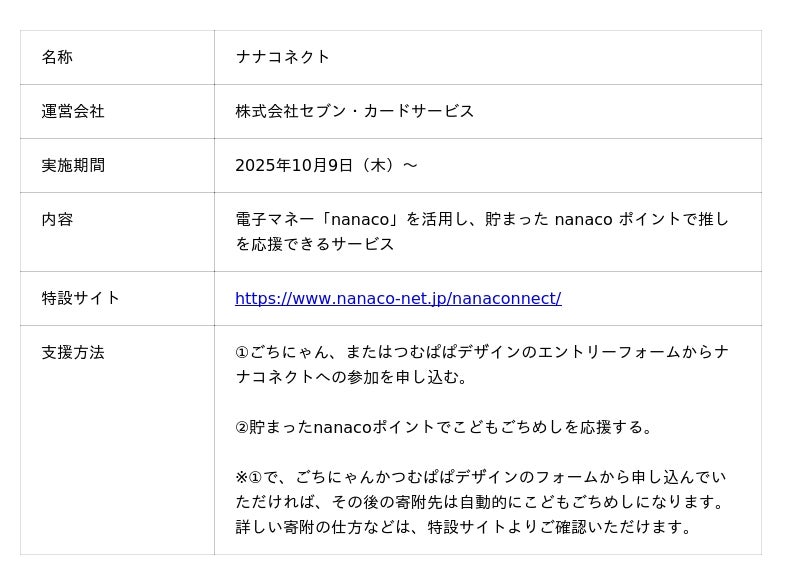Click the 名称 row label
Viewport: 800px width, 585px height.
[57, 58]
